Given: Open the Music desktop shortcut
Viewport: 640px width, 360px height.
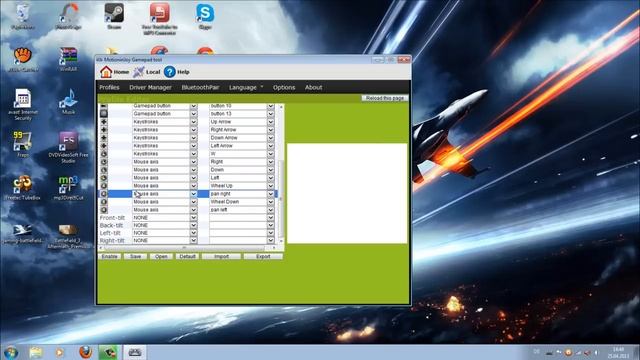Looking at the screenshot, I should tap(68, 101).
